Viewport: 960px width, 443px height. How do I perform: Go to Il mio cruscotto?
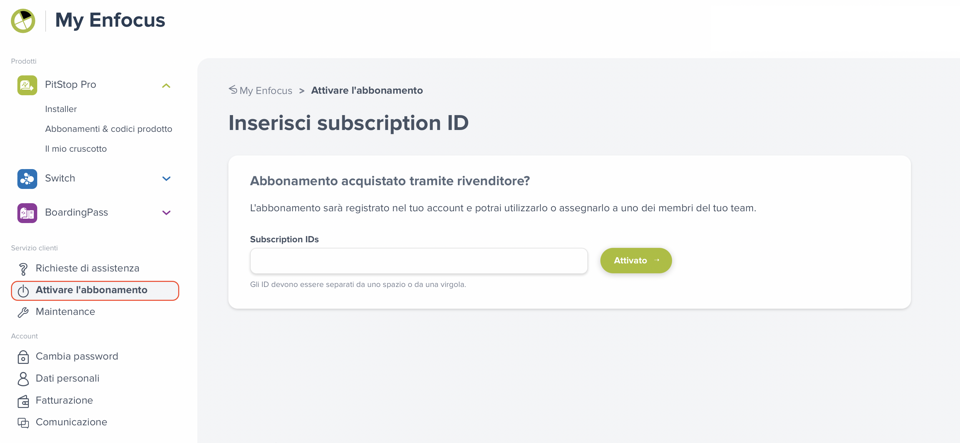(x=76, y=149)
